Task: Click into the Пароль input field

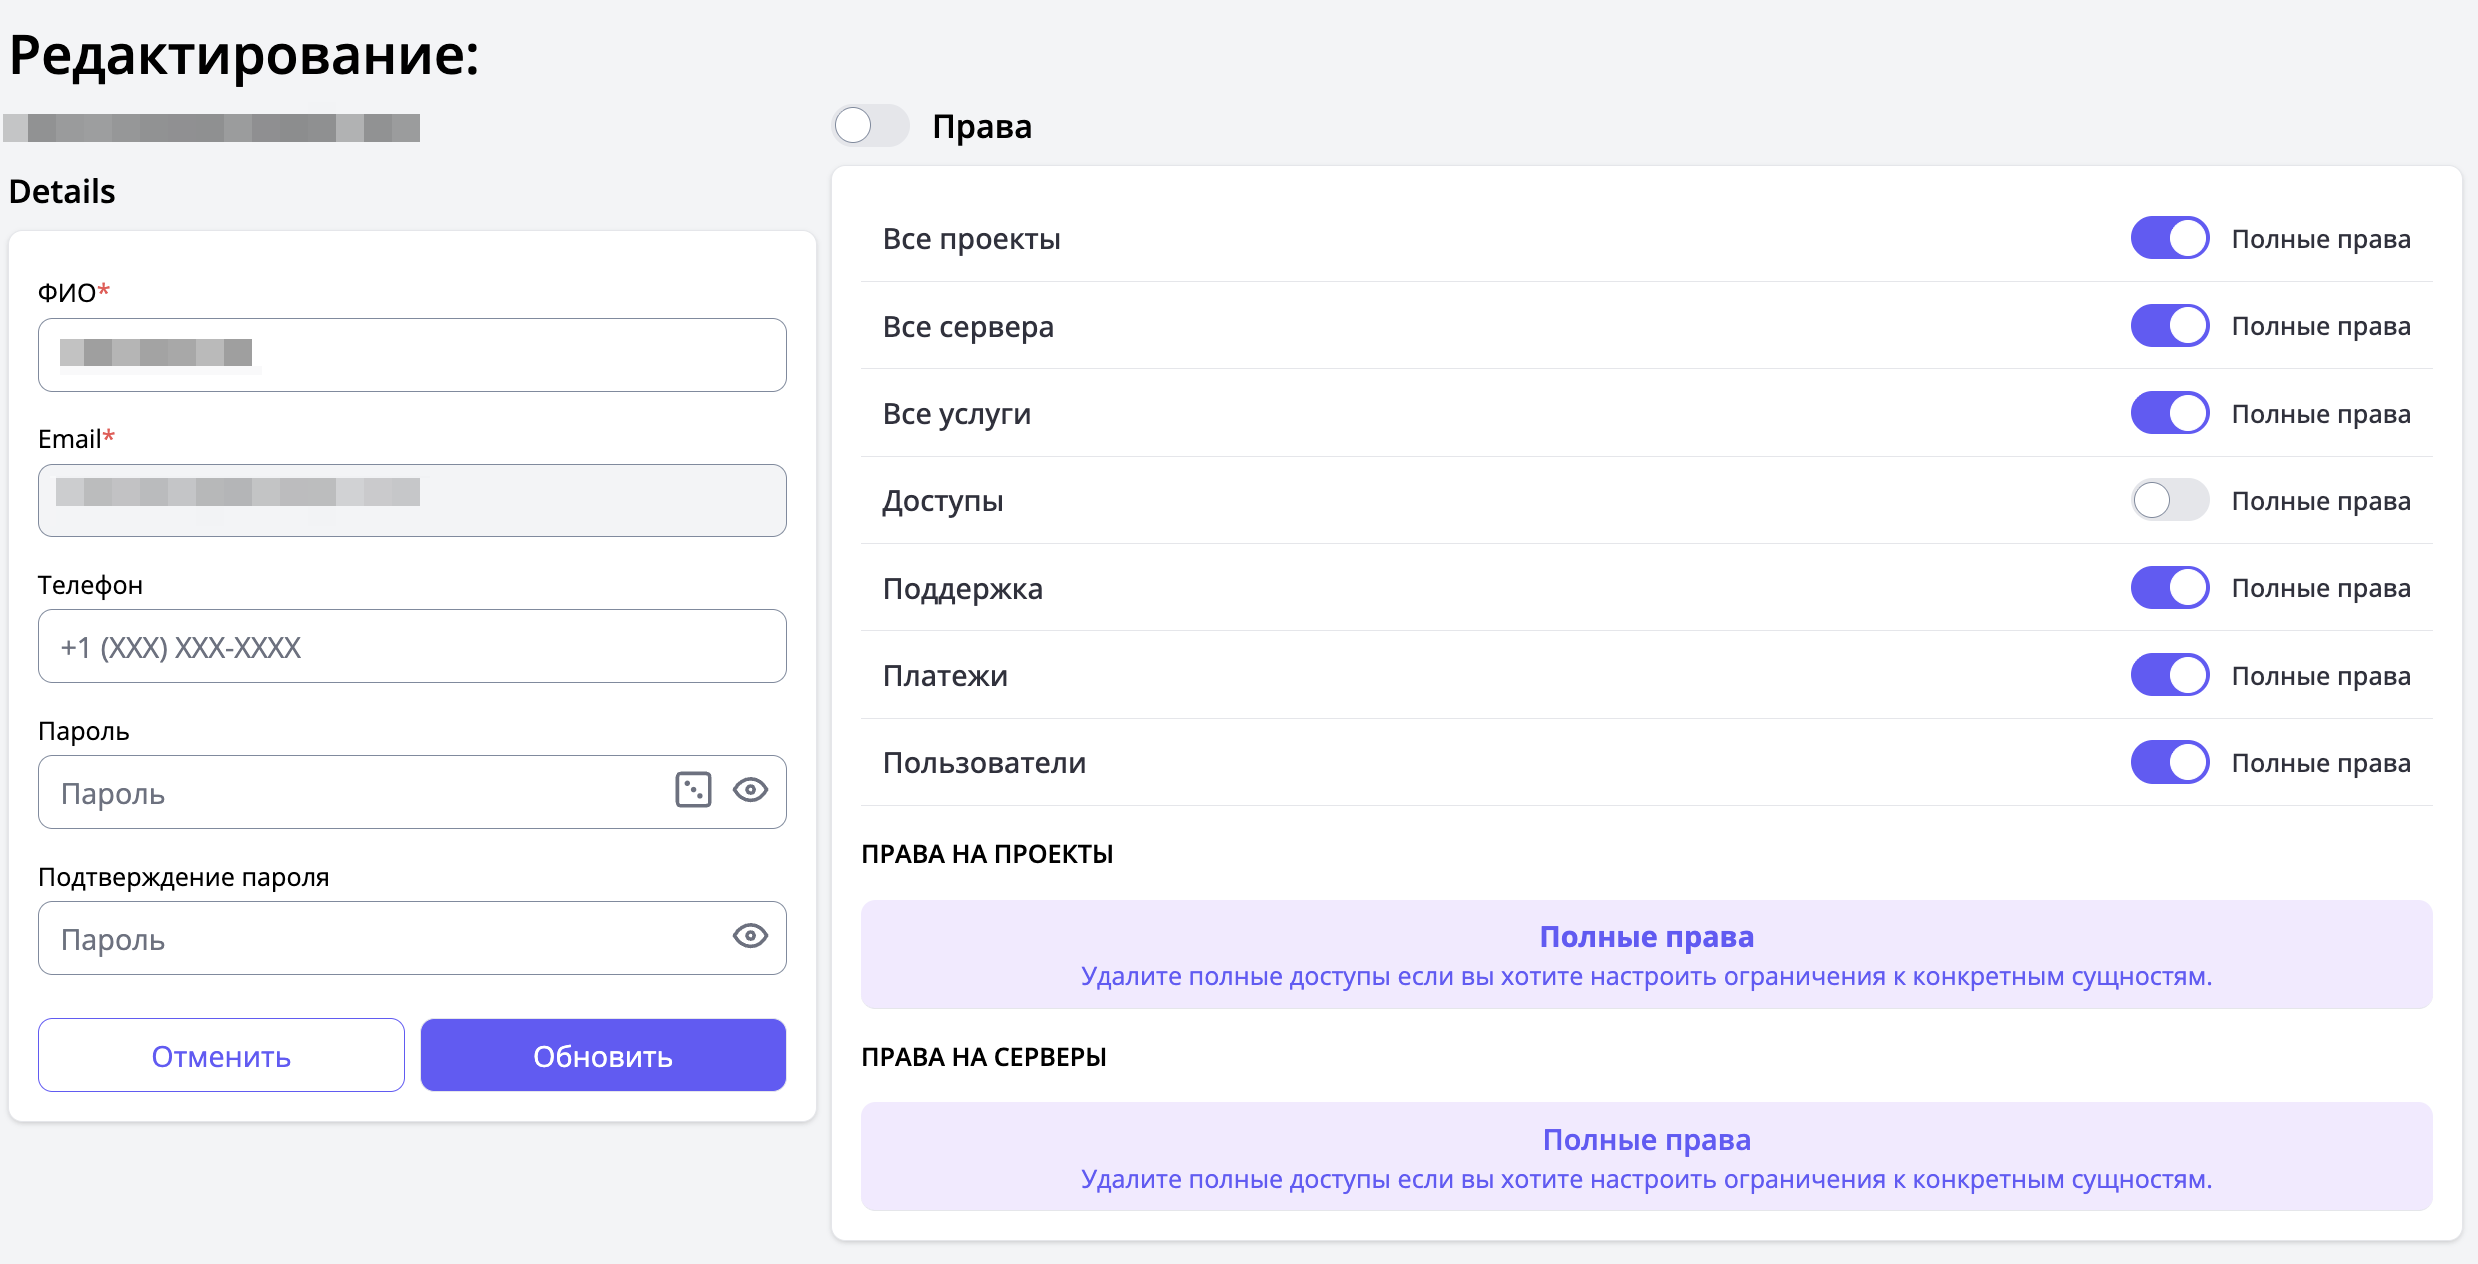Action: coord(350,793)
